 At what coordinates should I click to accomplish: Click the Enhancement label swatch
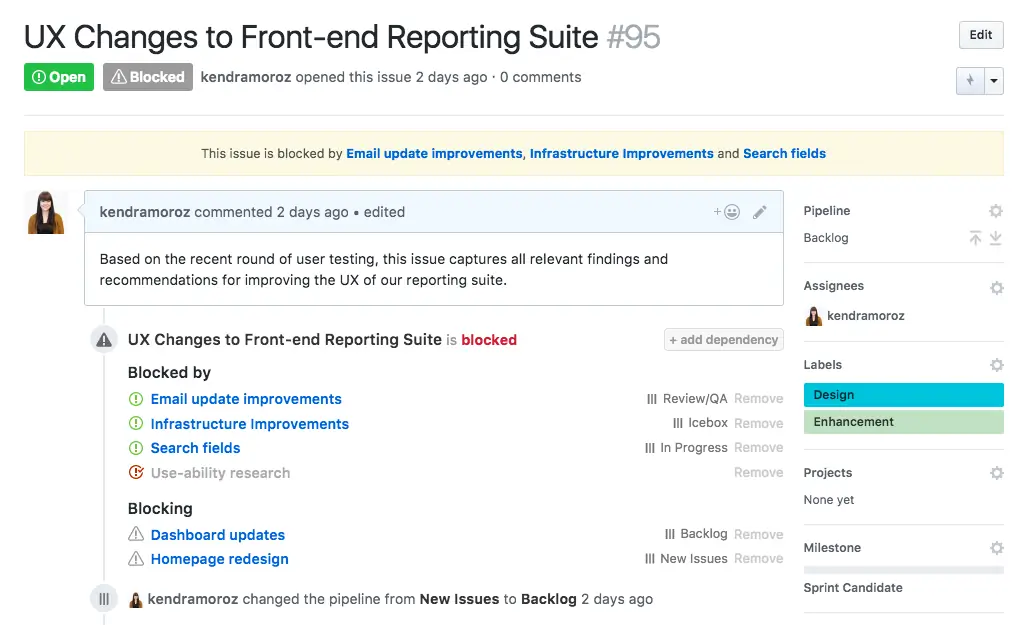click(x=903, y=422)
